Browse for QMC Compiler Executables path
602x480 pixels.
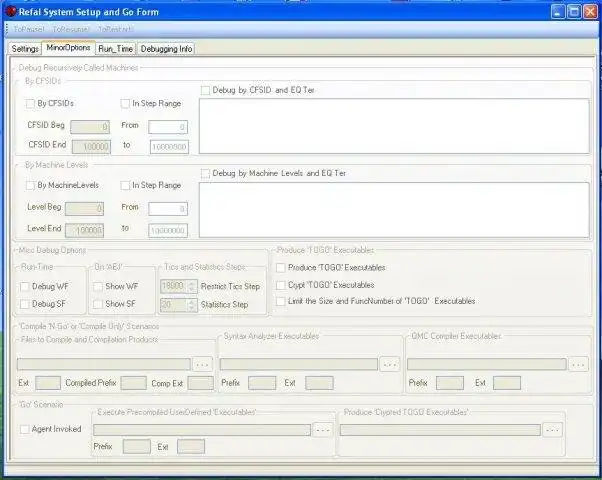pyautogui.click(x=578, y=364)
